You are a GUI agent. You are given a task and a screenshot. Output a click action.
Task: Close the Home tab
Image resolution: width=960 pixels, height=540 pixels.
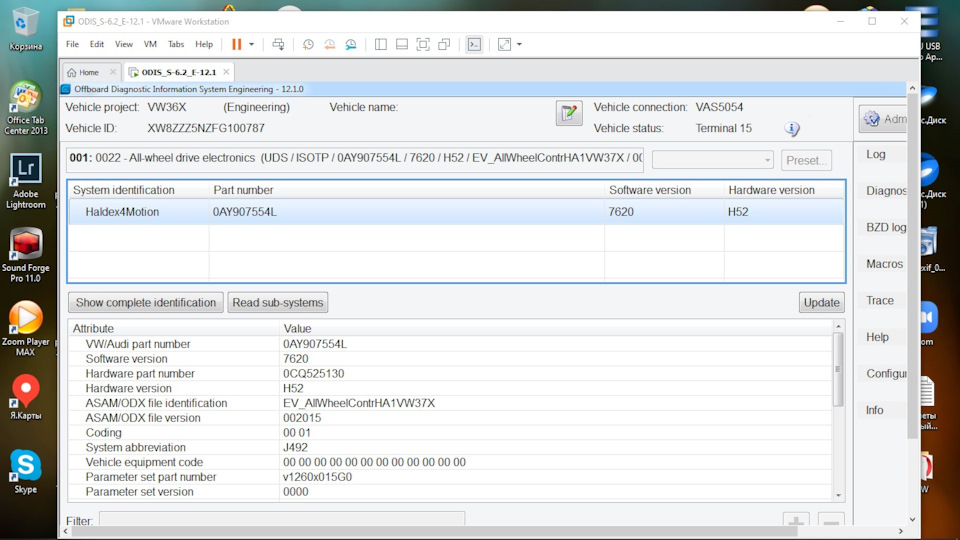pyautogui.click(x=113, y=72)
